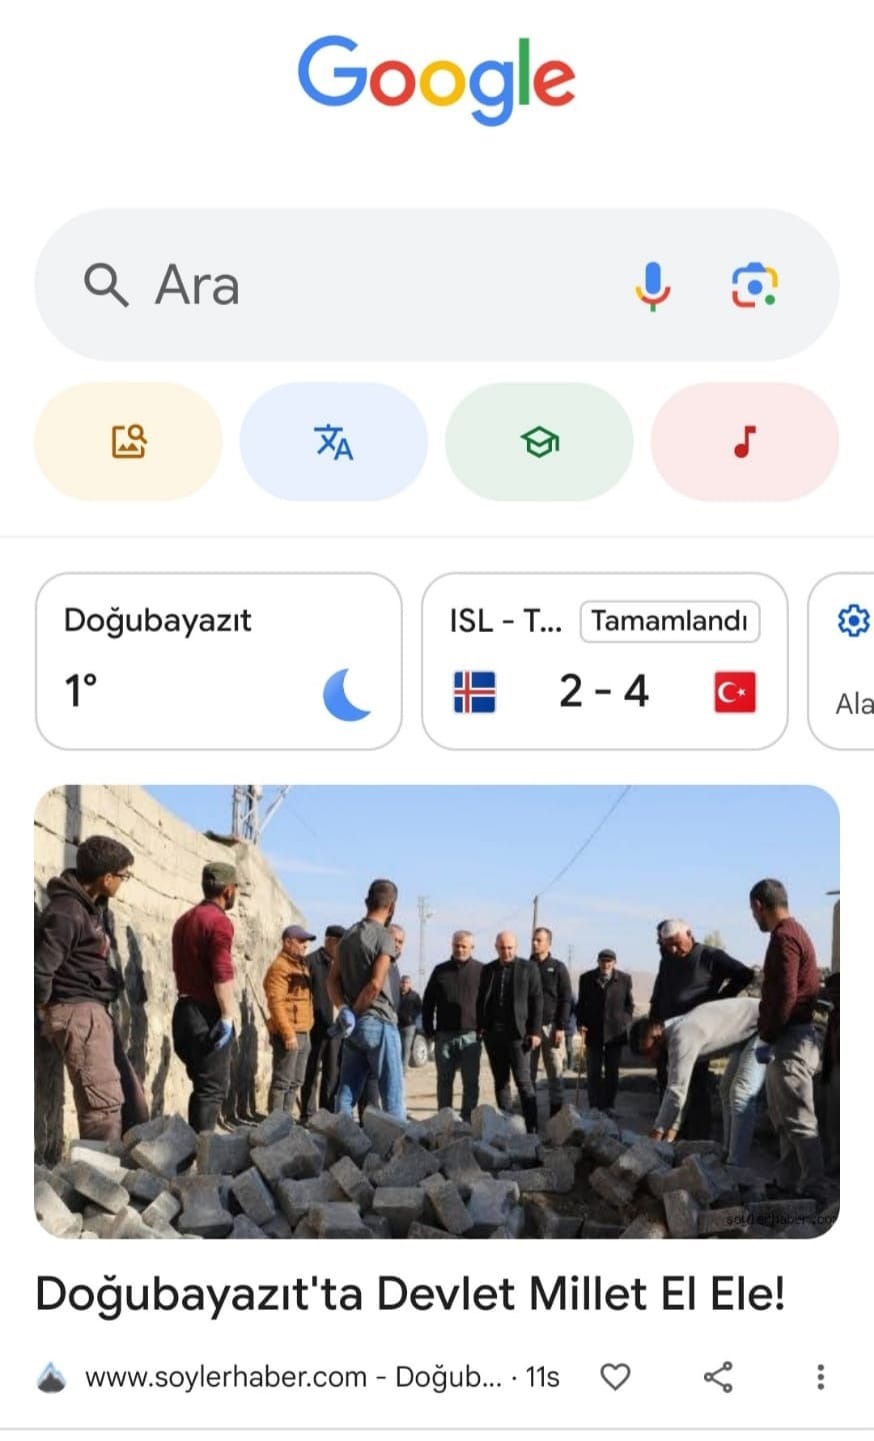Open the homework graduation cap shortcut
This screenshot has width=874, height=1441.
coord(539,441)
